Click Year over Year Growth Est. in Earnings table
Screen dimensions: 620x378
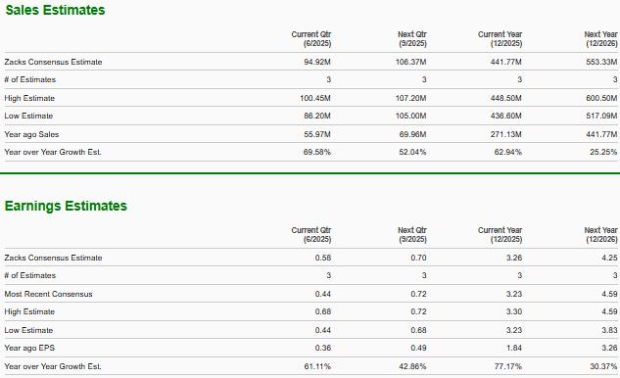pyautogui.click(x=53, y=367)
